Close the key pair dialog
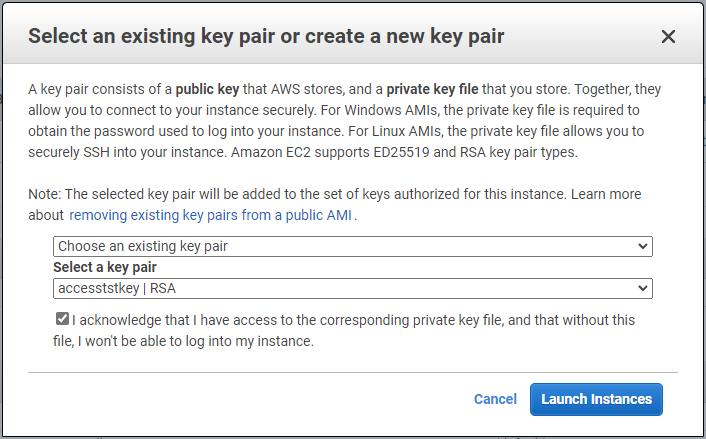706x439 pixels. tap(669, 37)
